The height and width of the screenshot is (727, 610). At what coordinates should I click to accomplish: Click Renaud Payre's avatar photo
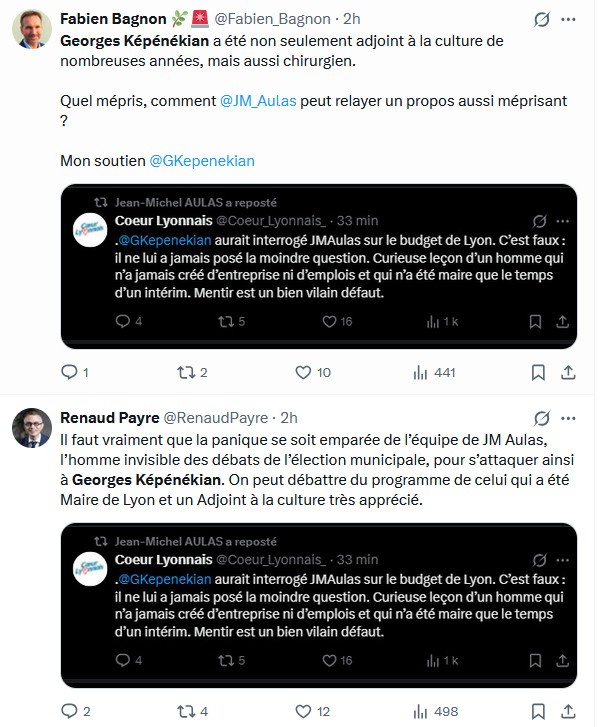point(32,427)
